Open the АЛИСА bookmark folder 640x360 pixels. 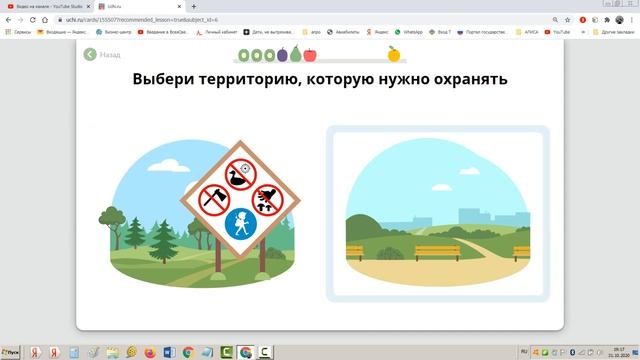527,32
